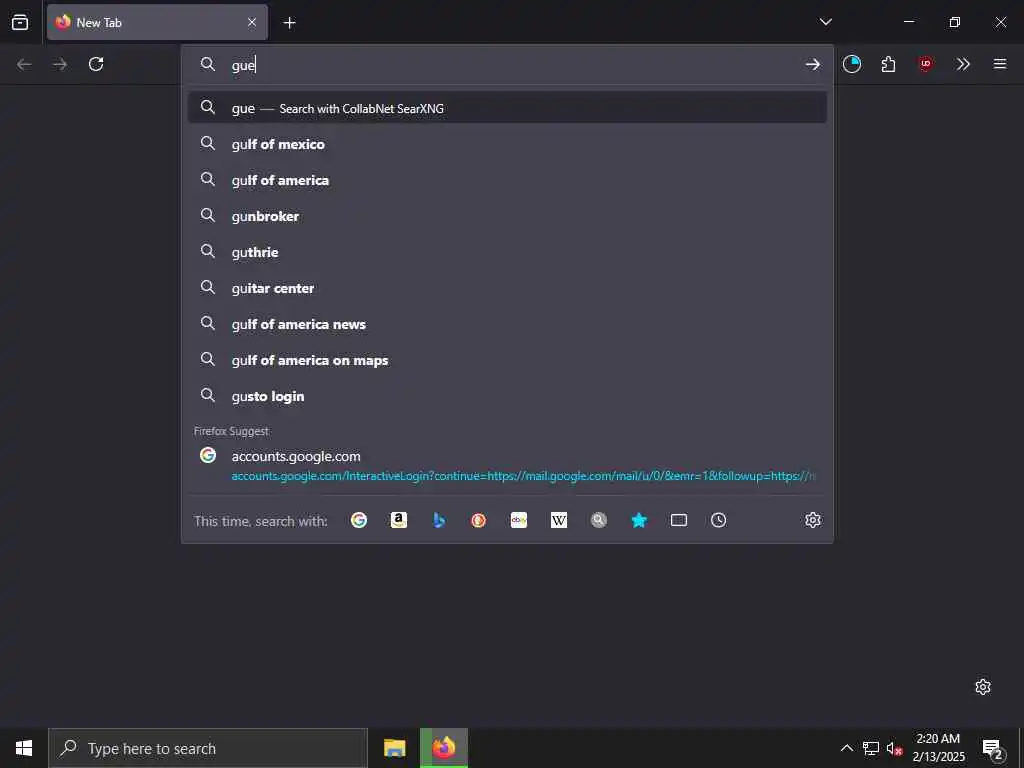Search this time with Bing

point(439,520)
